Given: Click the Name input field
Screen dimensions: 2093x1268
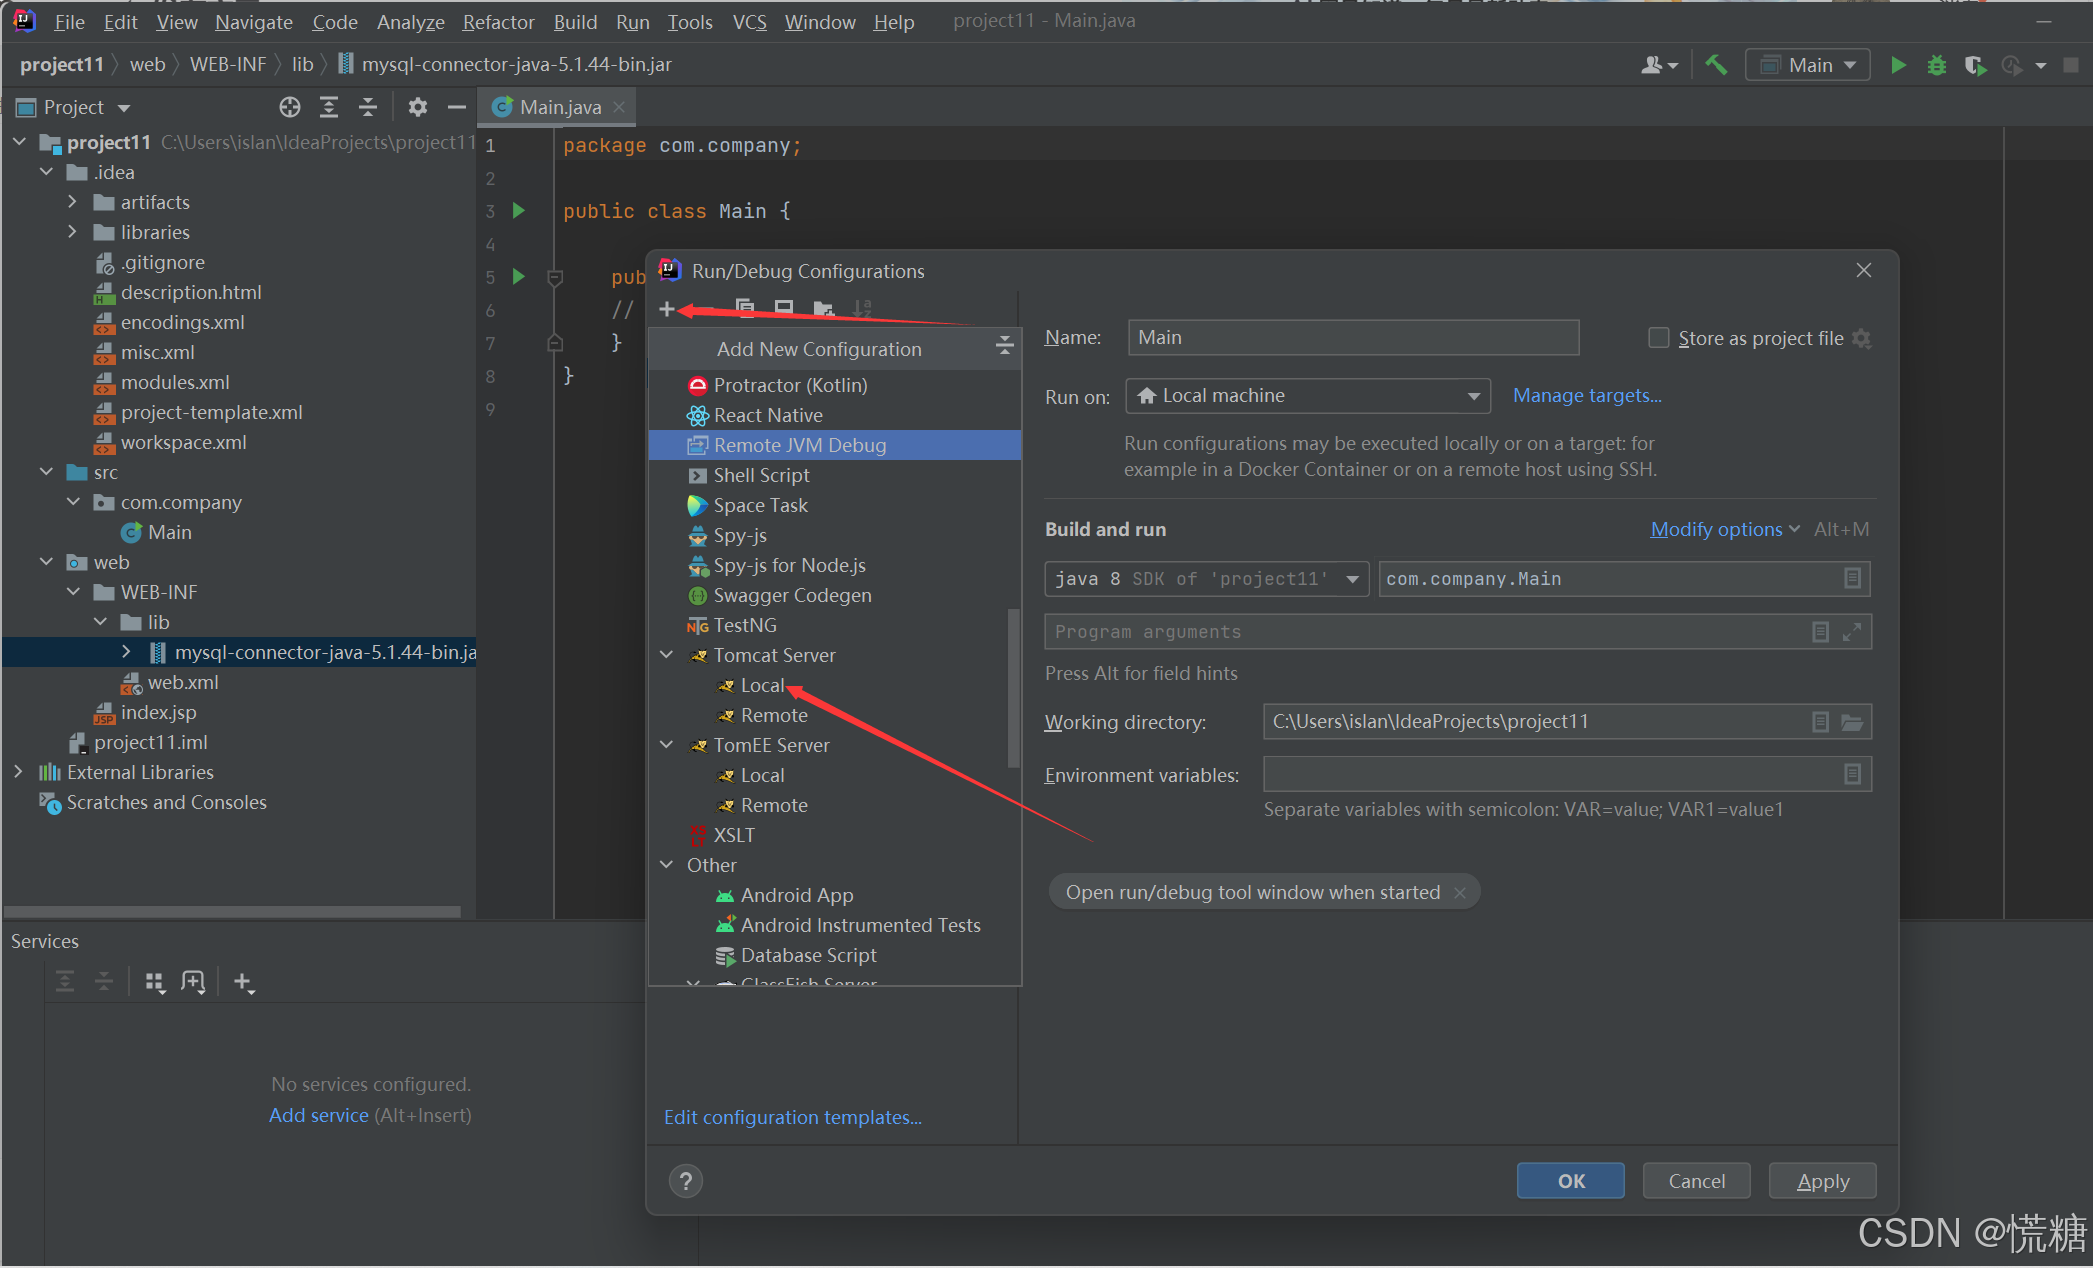Looking at the screenshot, I should coord(1353,338).
